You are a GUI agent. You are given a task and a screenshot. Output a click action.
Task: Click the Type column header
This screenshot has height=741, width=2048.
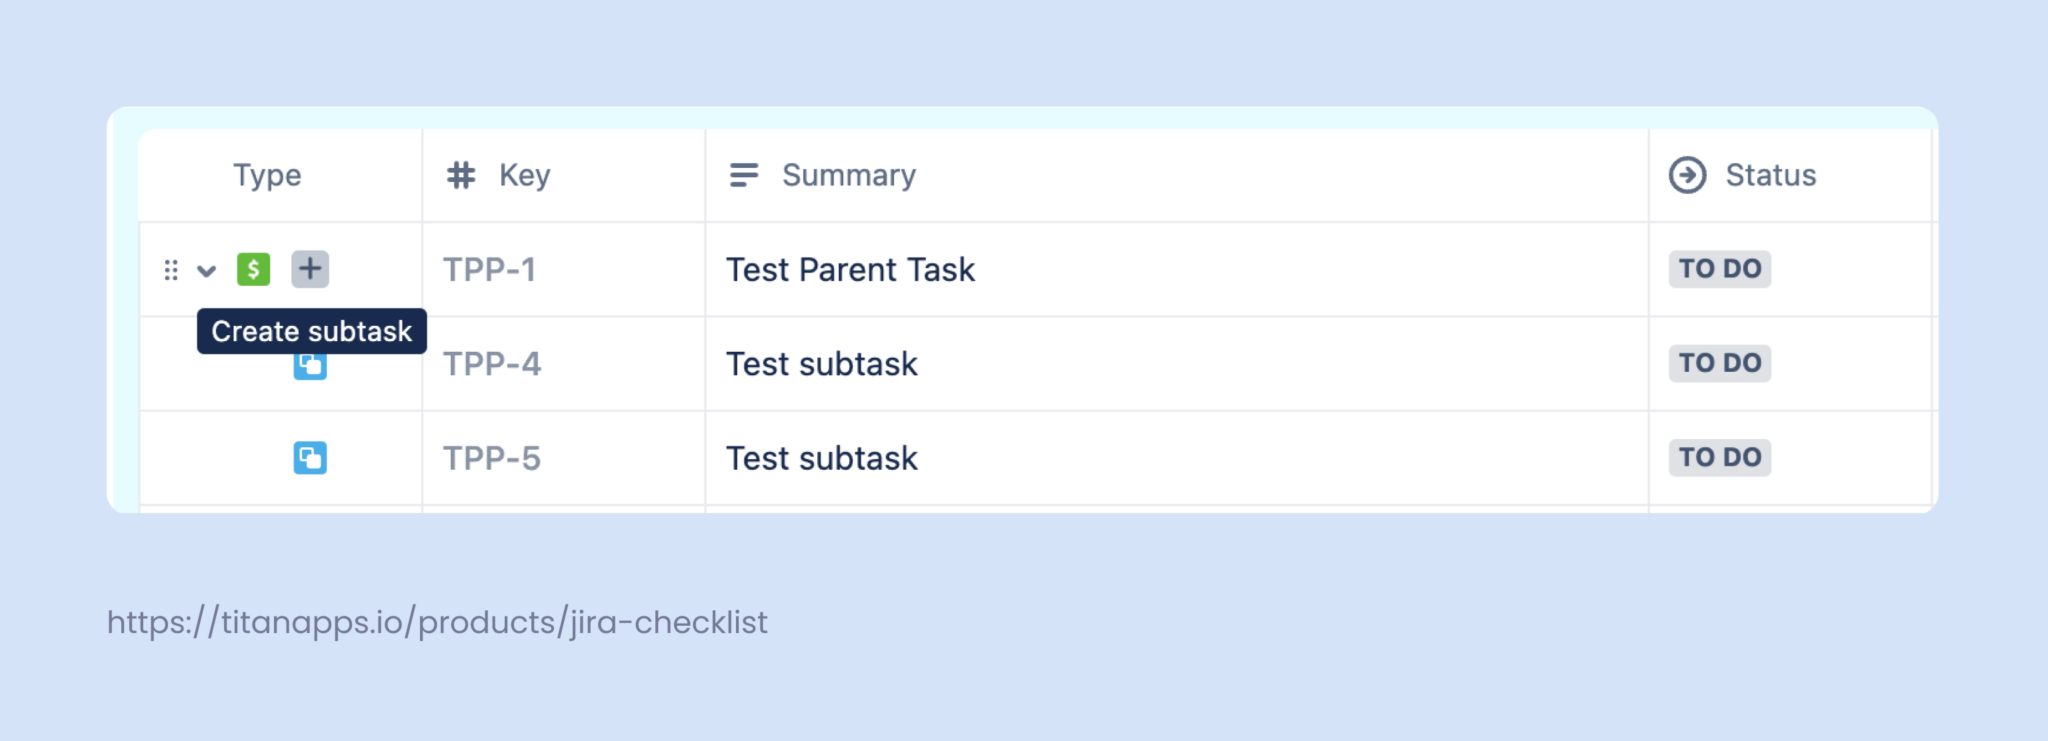point(267,175)
